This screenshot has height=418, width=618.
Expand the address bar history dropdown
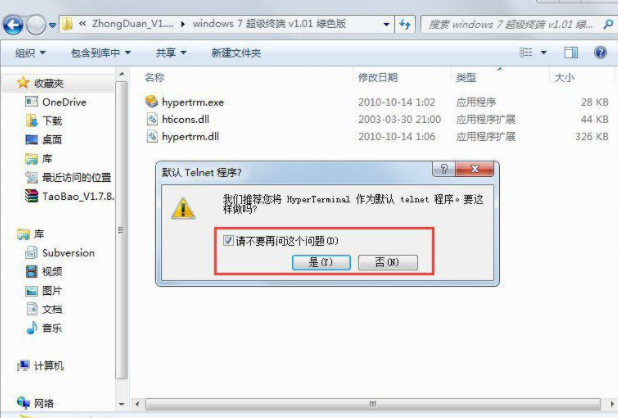tap(386, 25)
